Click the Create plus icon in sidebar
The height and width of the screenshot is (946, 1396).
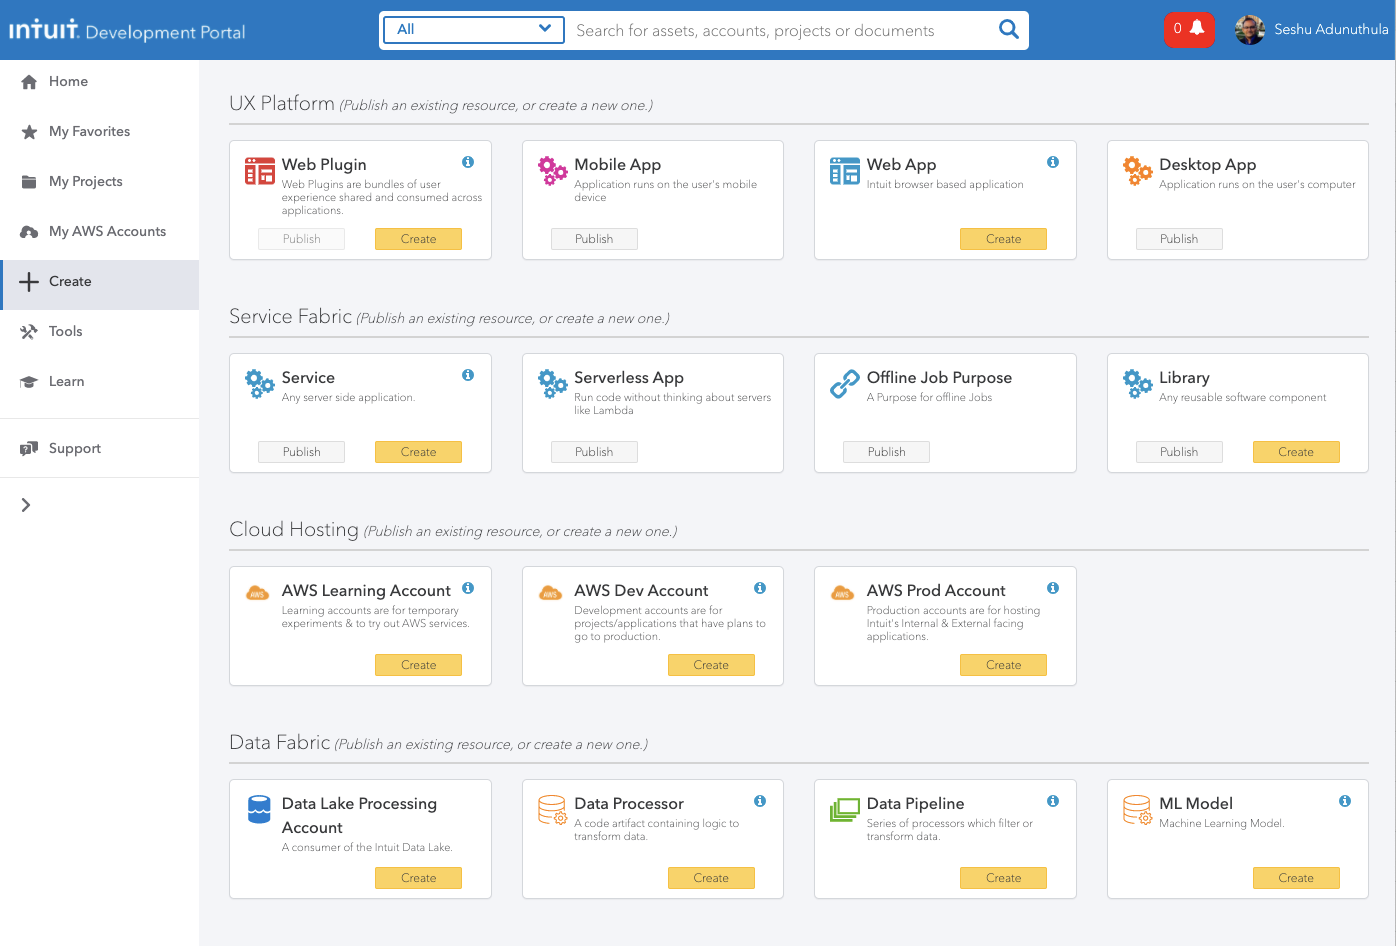pos(29,282)
